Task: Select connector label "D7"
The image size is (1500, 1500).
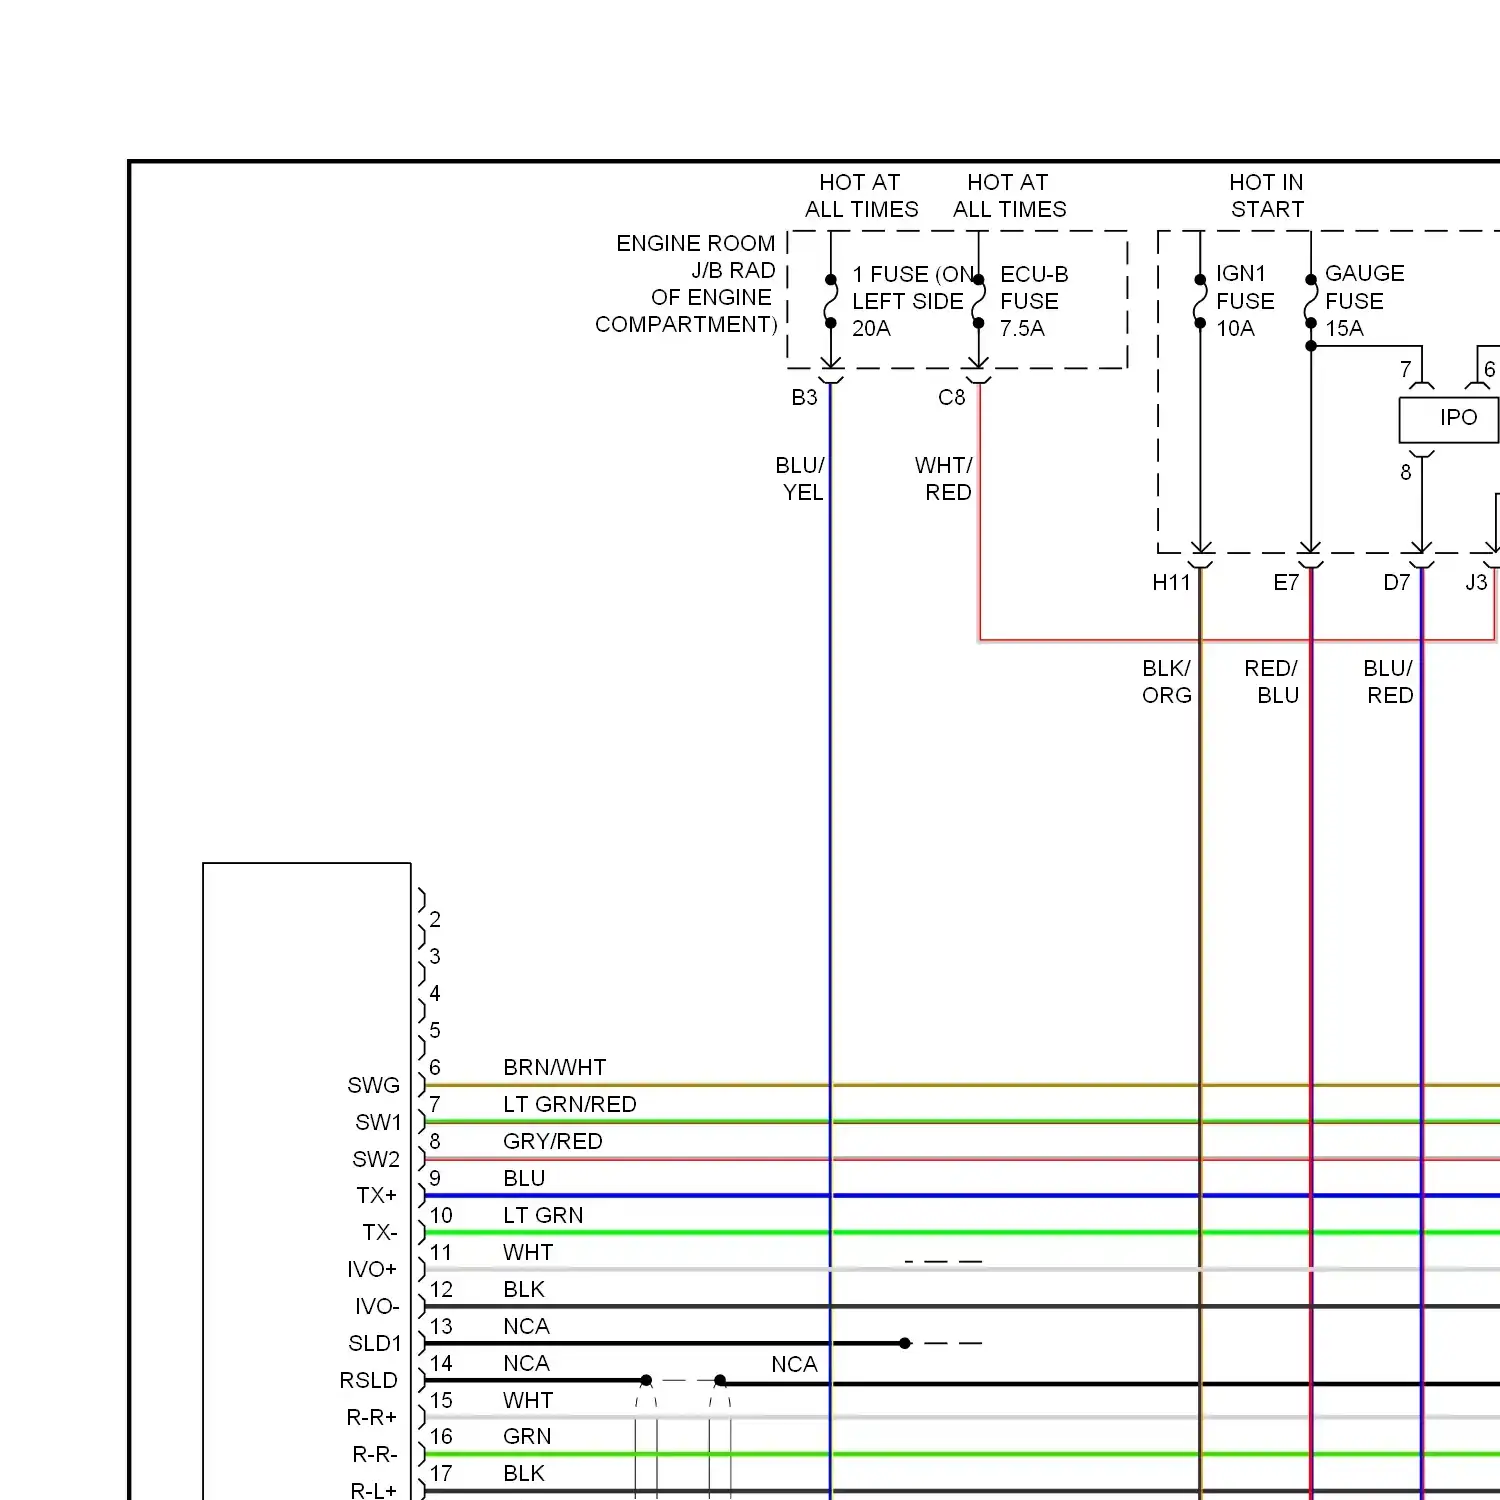Action: [x=1397, y=583]
